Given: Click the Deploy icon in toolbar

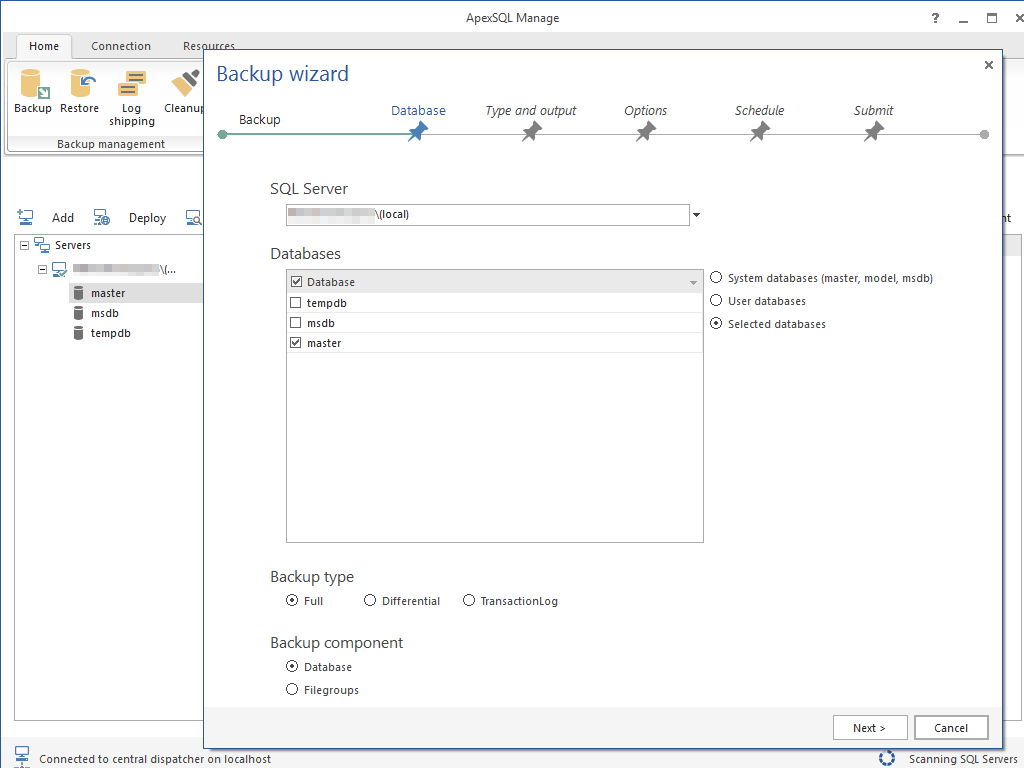Looking at the screenshot, I should (x=101, y=217).
